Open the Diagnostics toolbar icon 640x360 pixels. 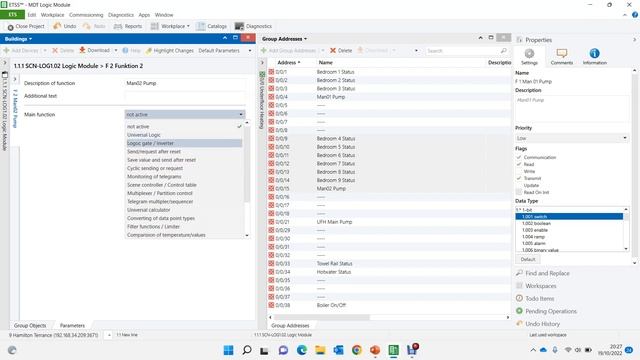(x=239, y=26)
